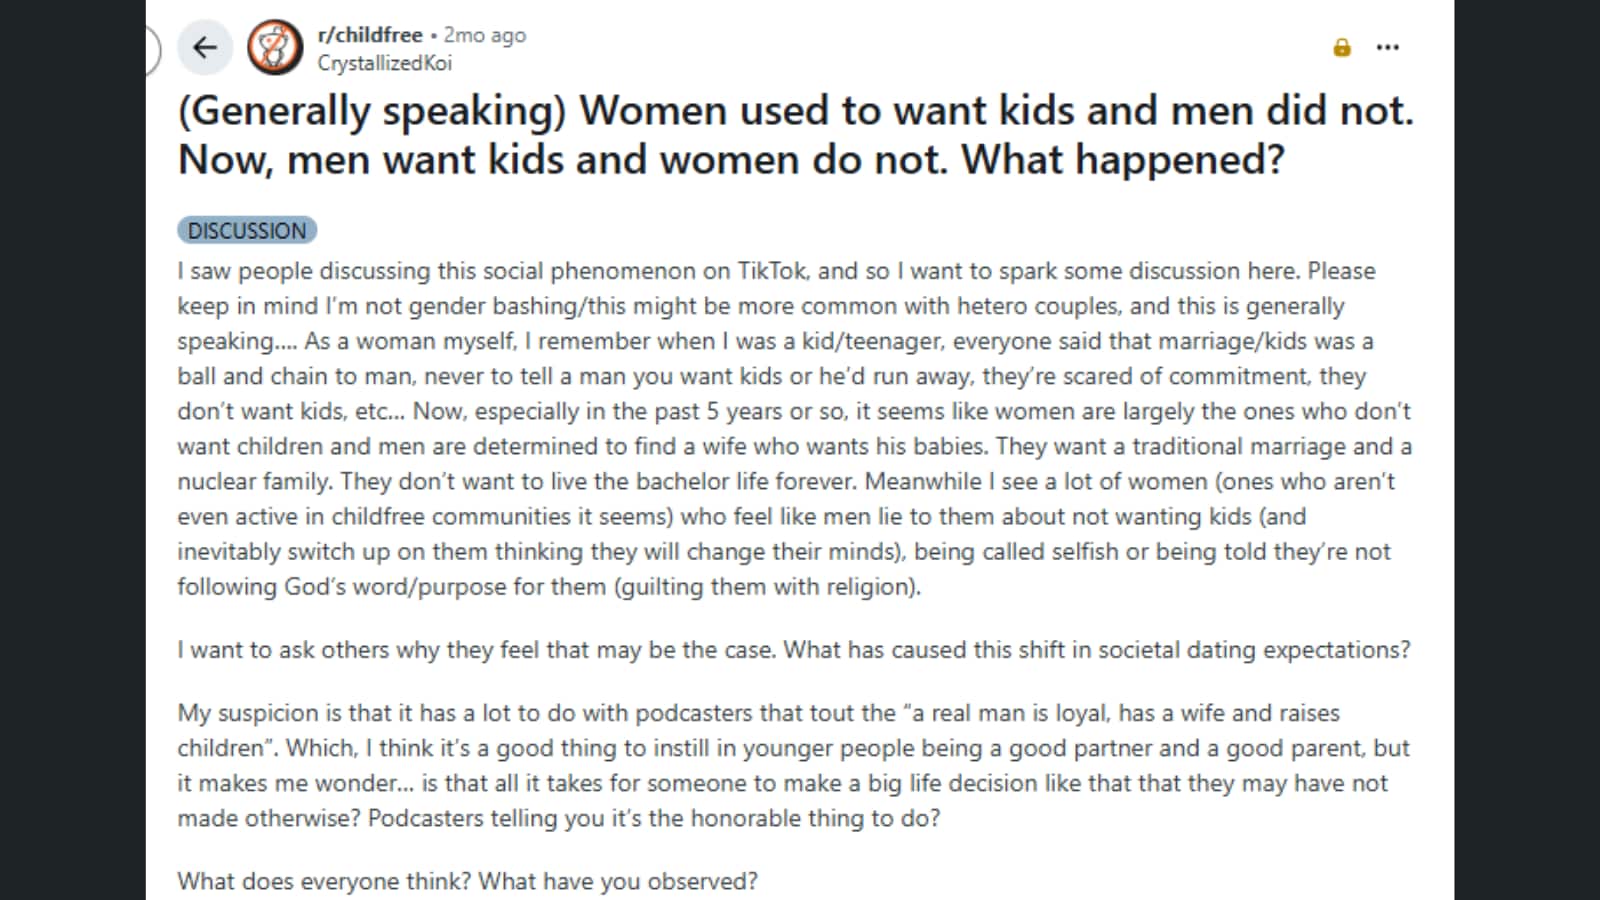
Task: Click the post title about women and men wanting kids
Action: point(796,135)
